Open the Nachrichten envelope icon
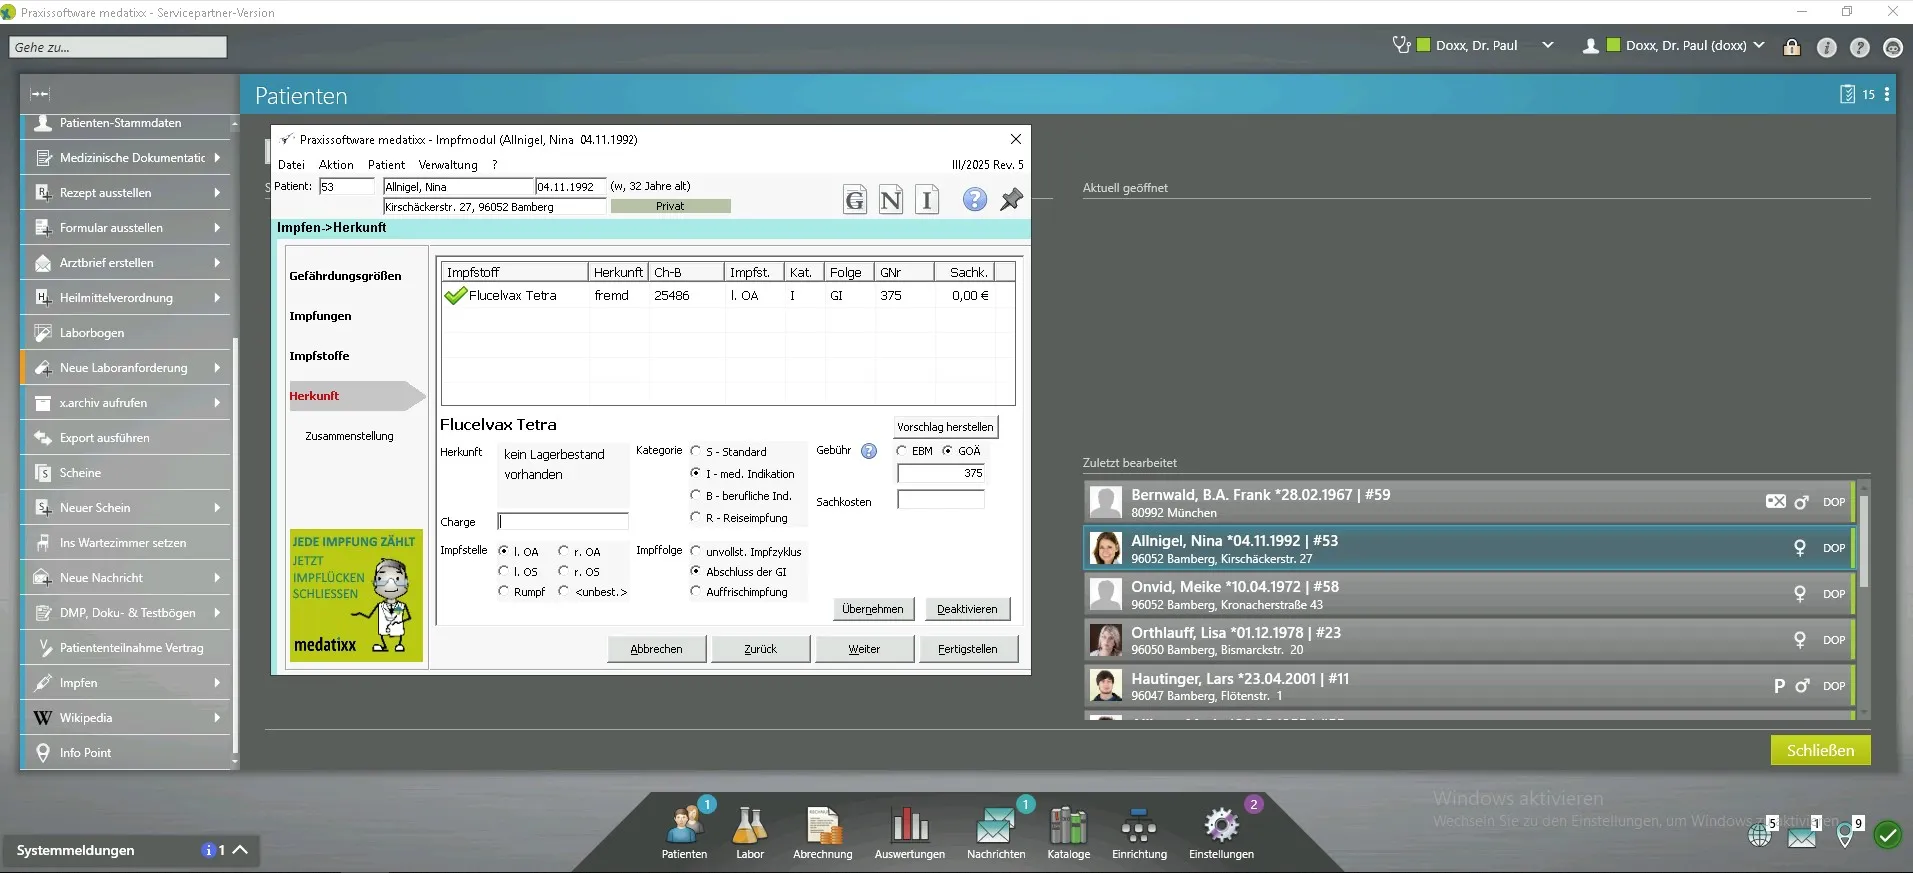The height and width of the screenshot is (873, 1913). (x=995, y=828)
